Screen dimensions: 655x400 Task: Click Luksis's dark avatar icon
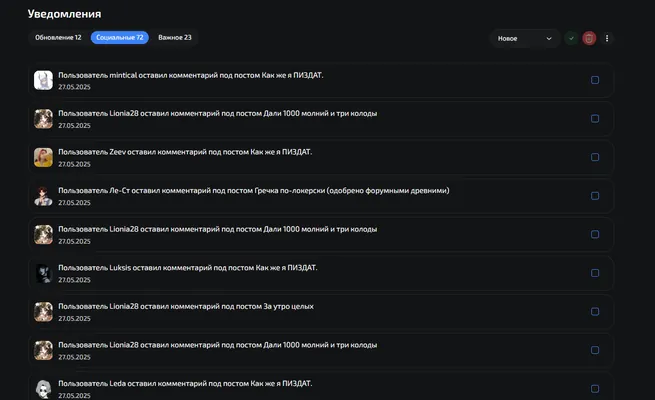(x=43, y=273)
